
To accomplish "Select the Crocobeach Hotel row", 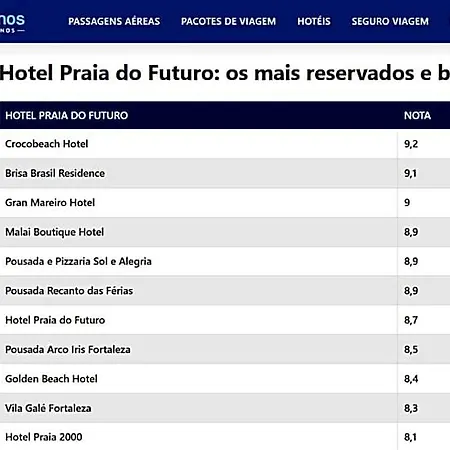I will [x=225, y=144].
